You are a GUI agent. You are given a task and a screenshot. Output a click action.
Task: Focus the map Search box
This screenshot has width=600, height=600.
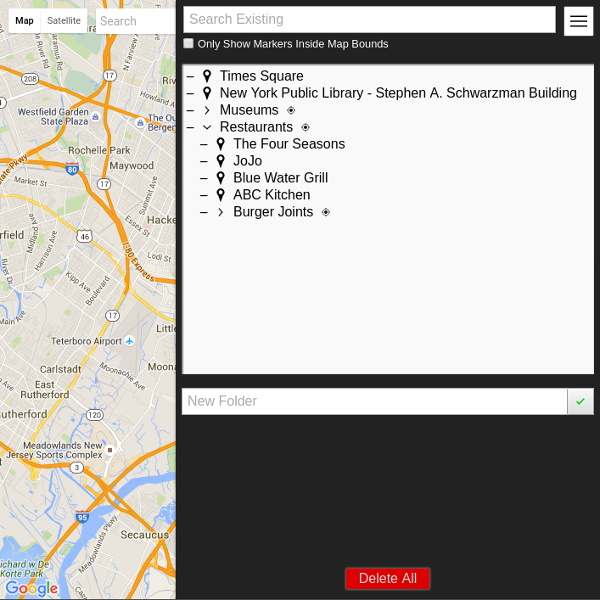tap(136, 21)
